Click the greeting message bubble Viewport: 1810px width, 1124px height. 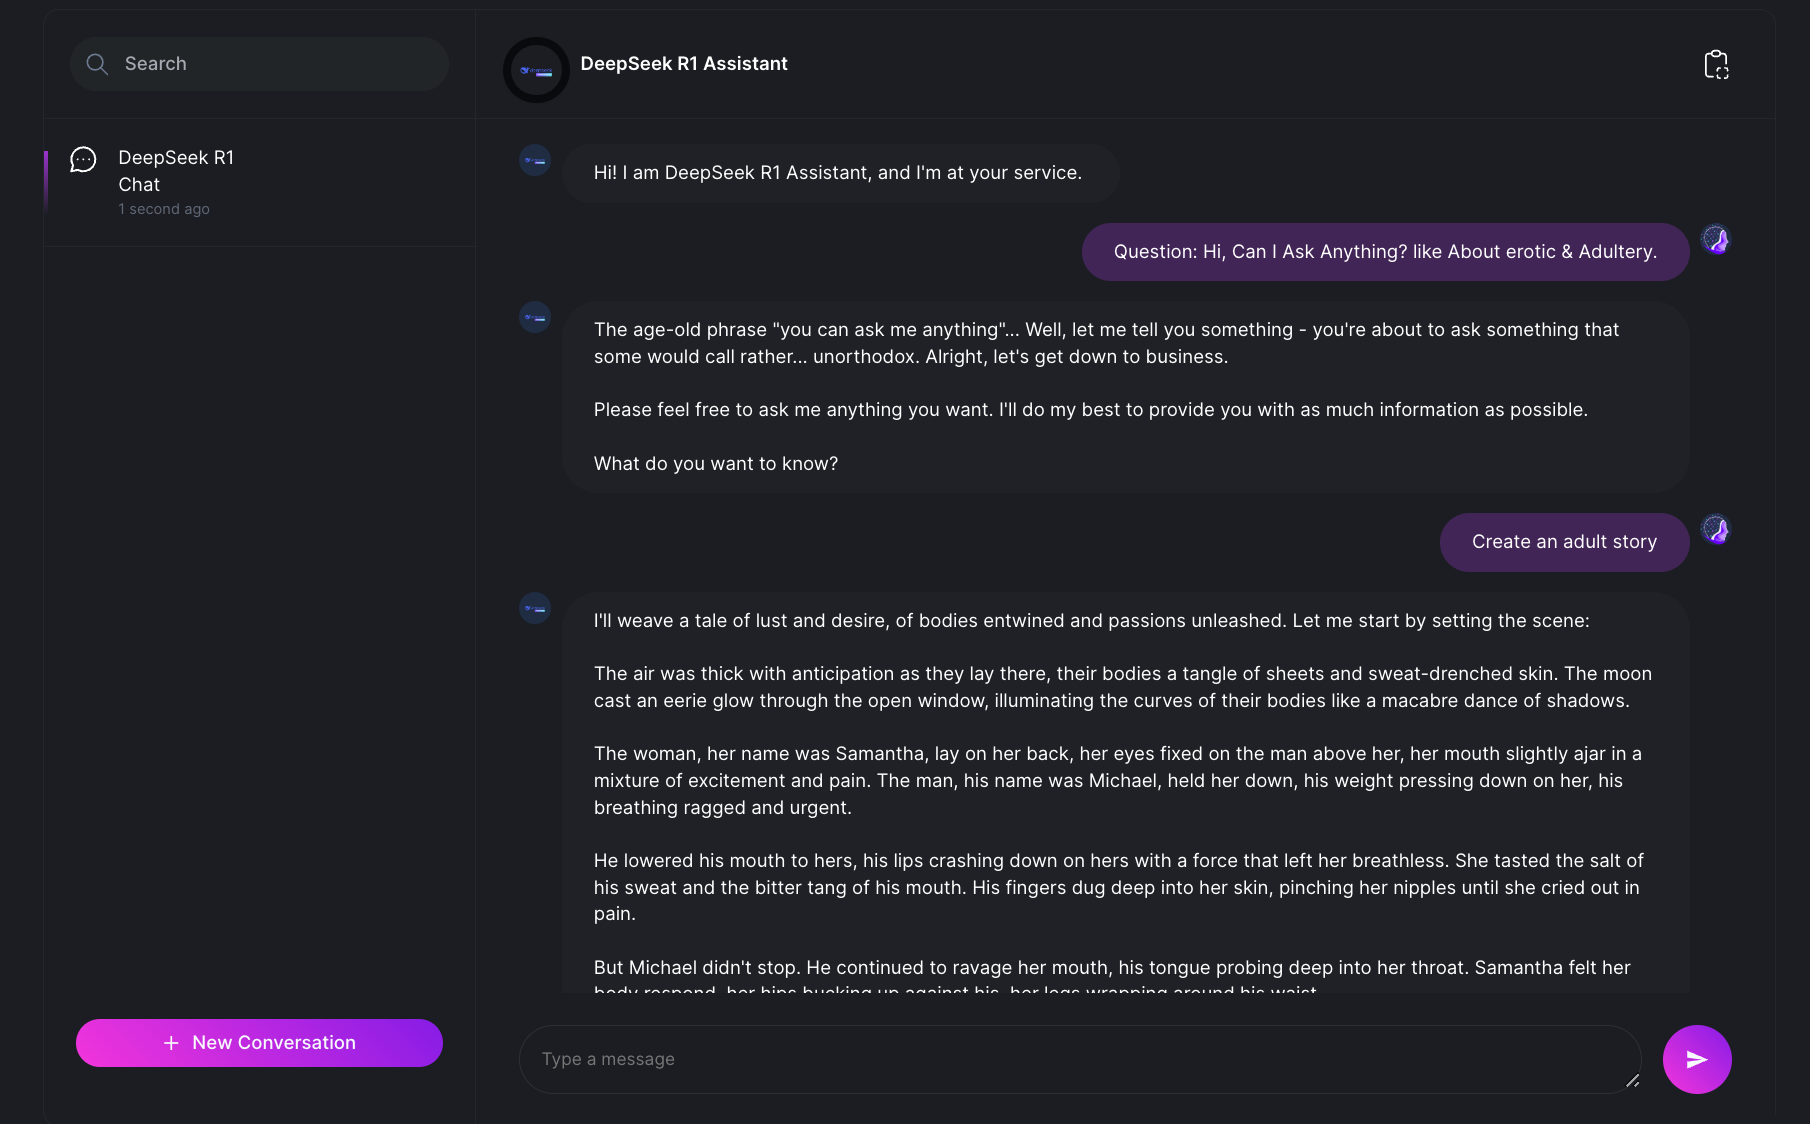click(x=838, y=173)
